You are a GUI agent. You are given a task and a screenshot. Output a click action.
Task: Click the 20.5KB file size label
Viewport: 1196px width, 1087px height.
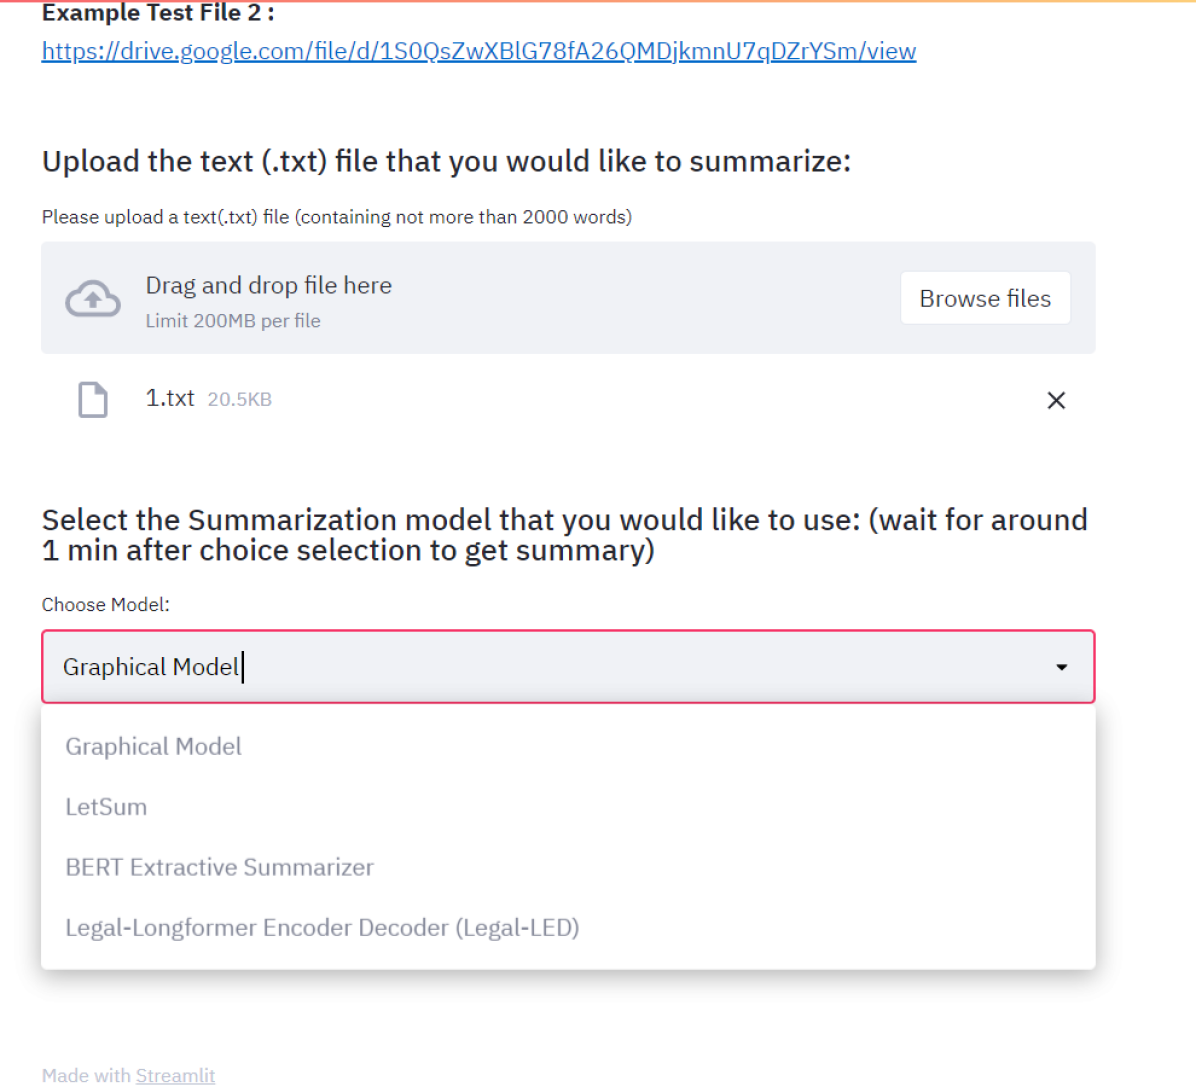pyautogui.click(x=239, y=399)
